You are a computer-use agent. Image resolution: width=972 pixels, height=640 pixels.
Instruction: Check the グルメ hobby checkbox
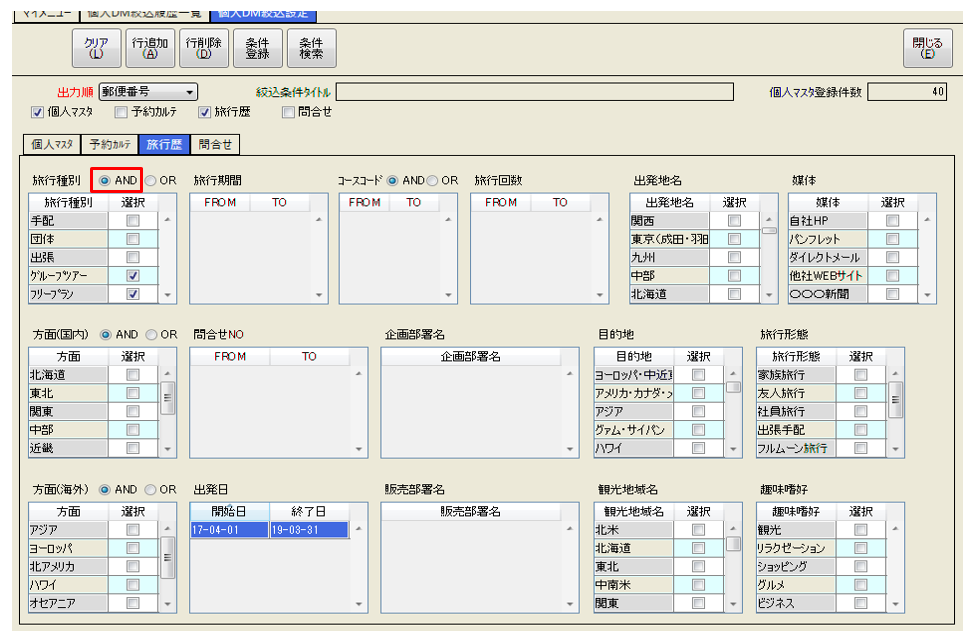(860, 585)
